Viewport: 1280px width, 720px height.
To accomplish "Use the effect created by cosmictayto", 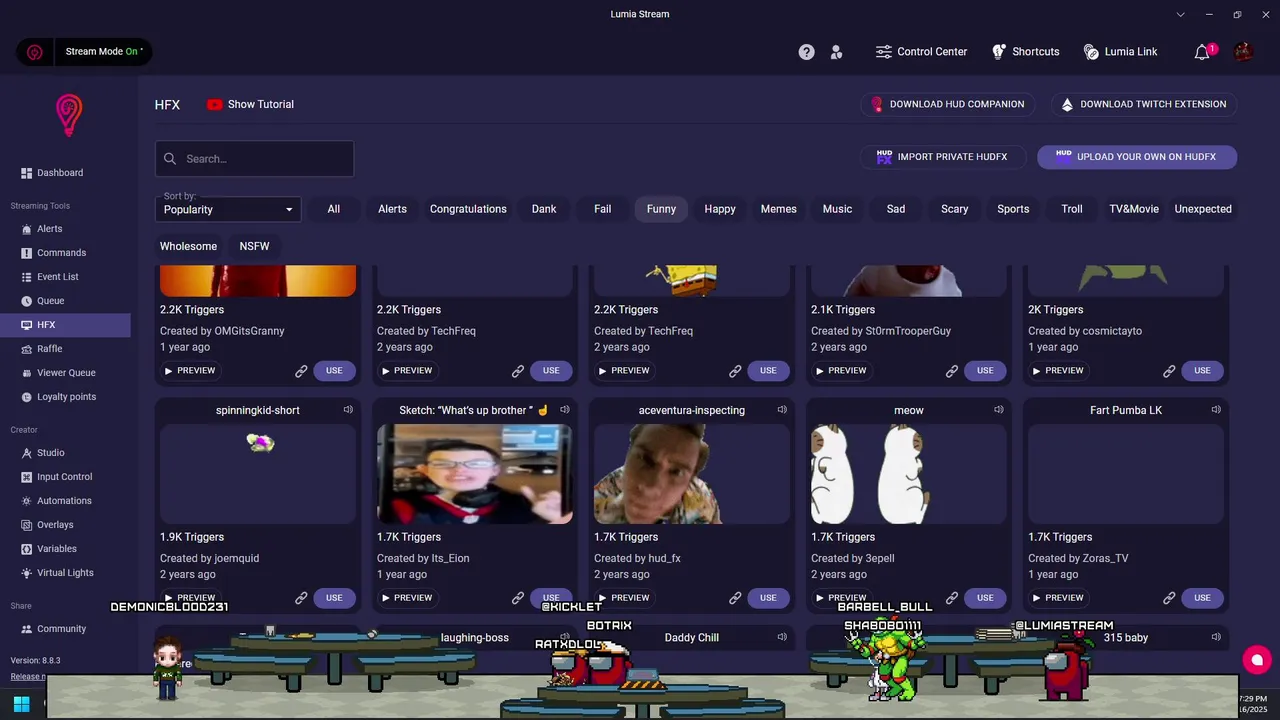I will pyautogui.click(x=1202, y=371).
